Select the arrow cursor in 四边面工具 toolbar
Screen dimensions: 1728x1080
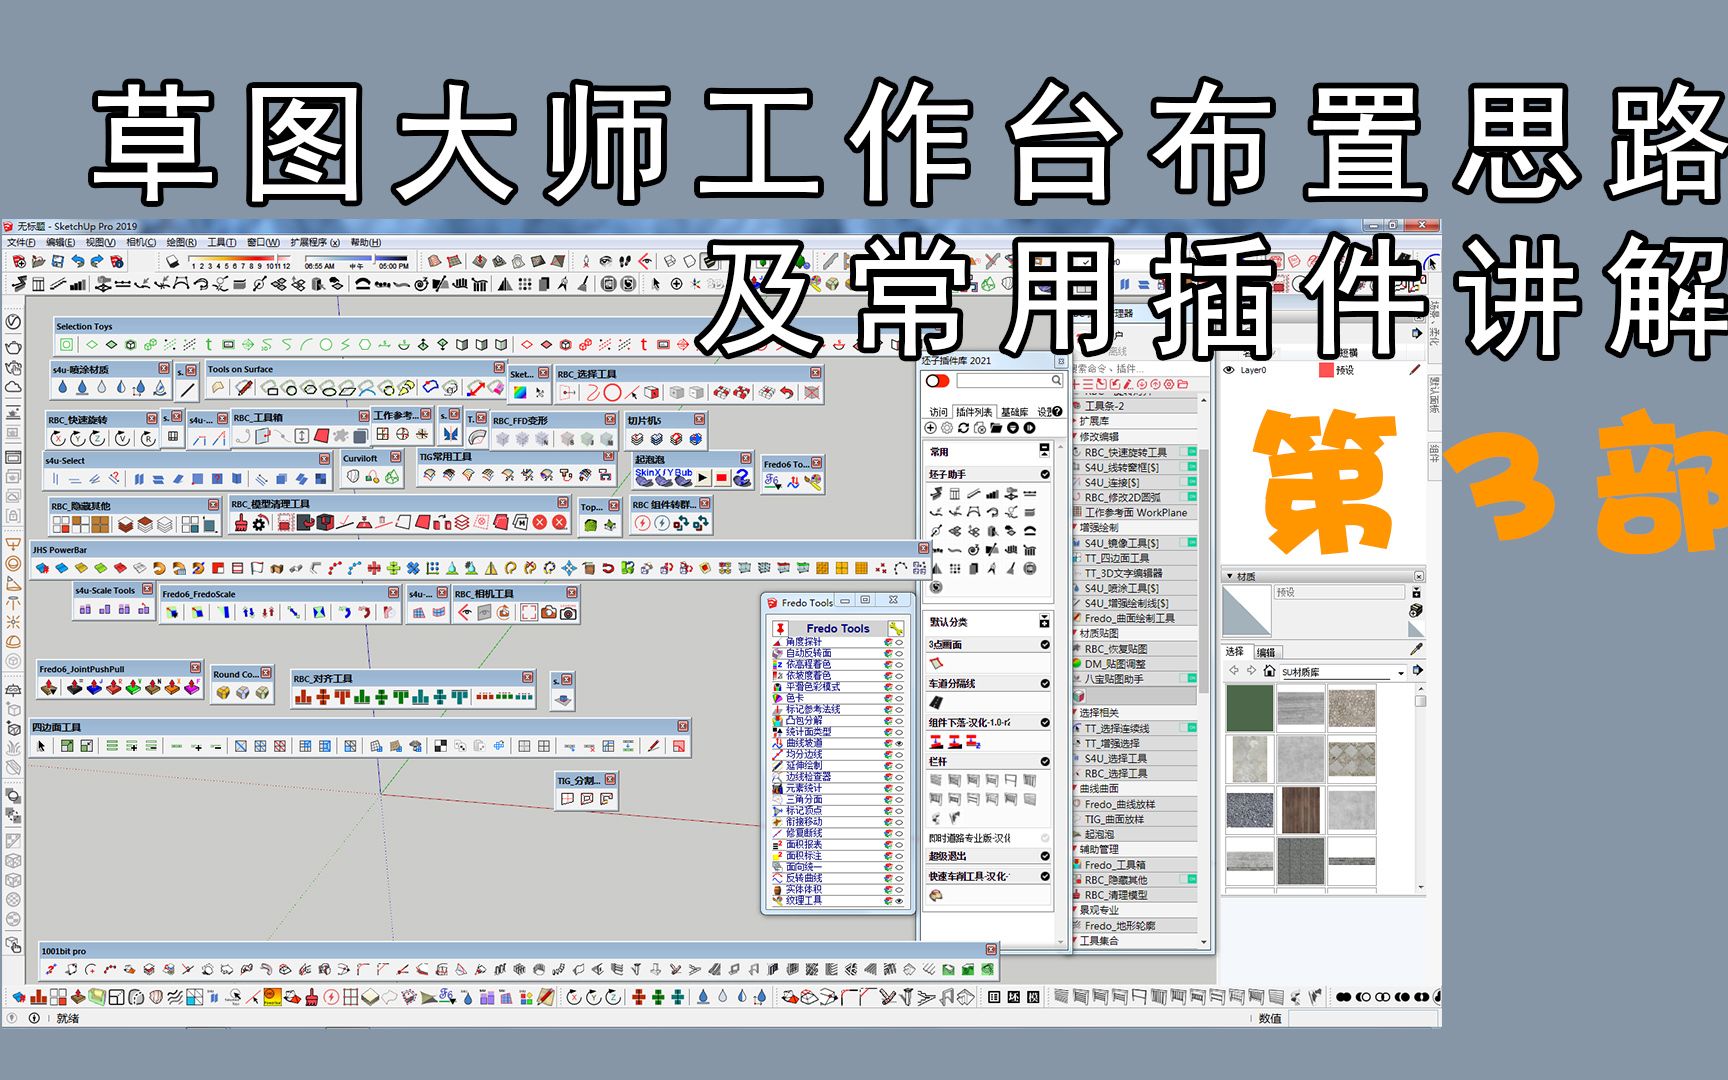pyautogui.click(x=41, y=746)
